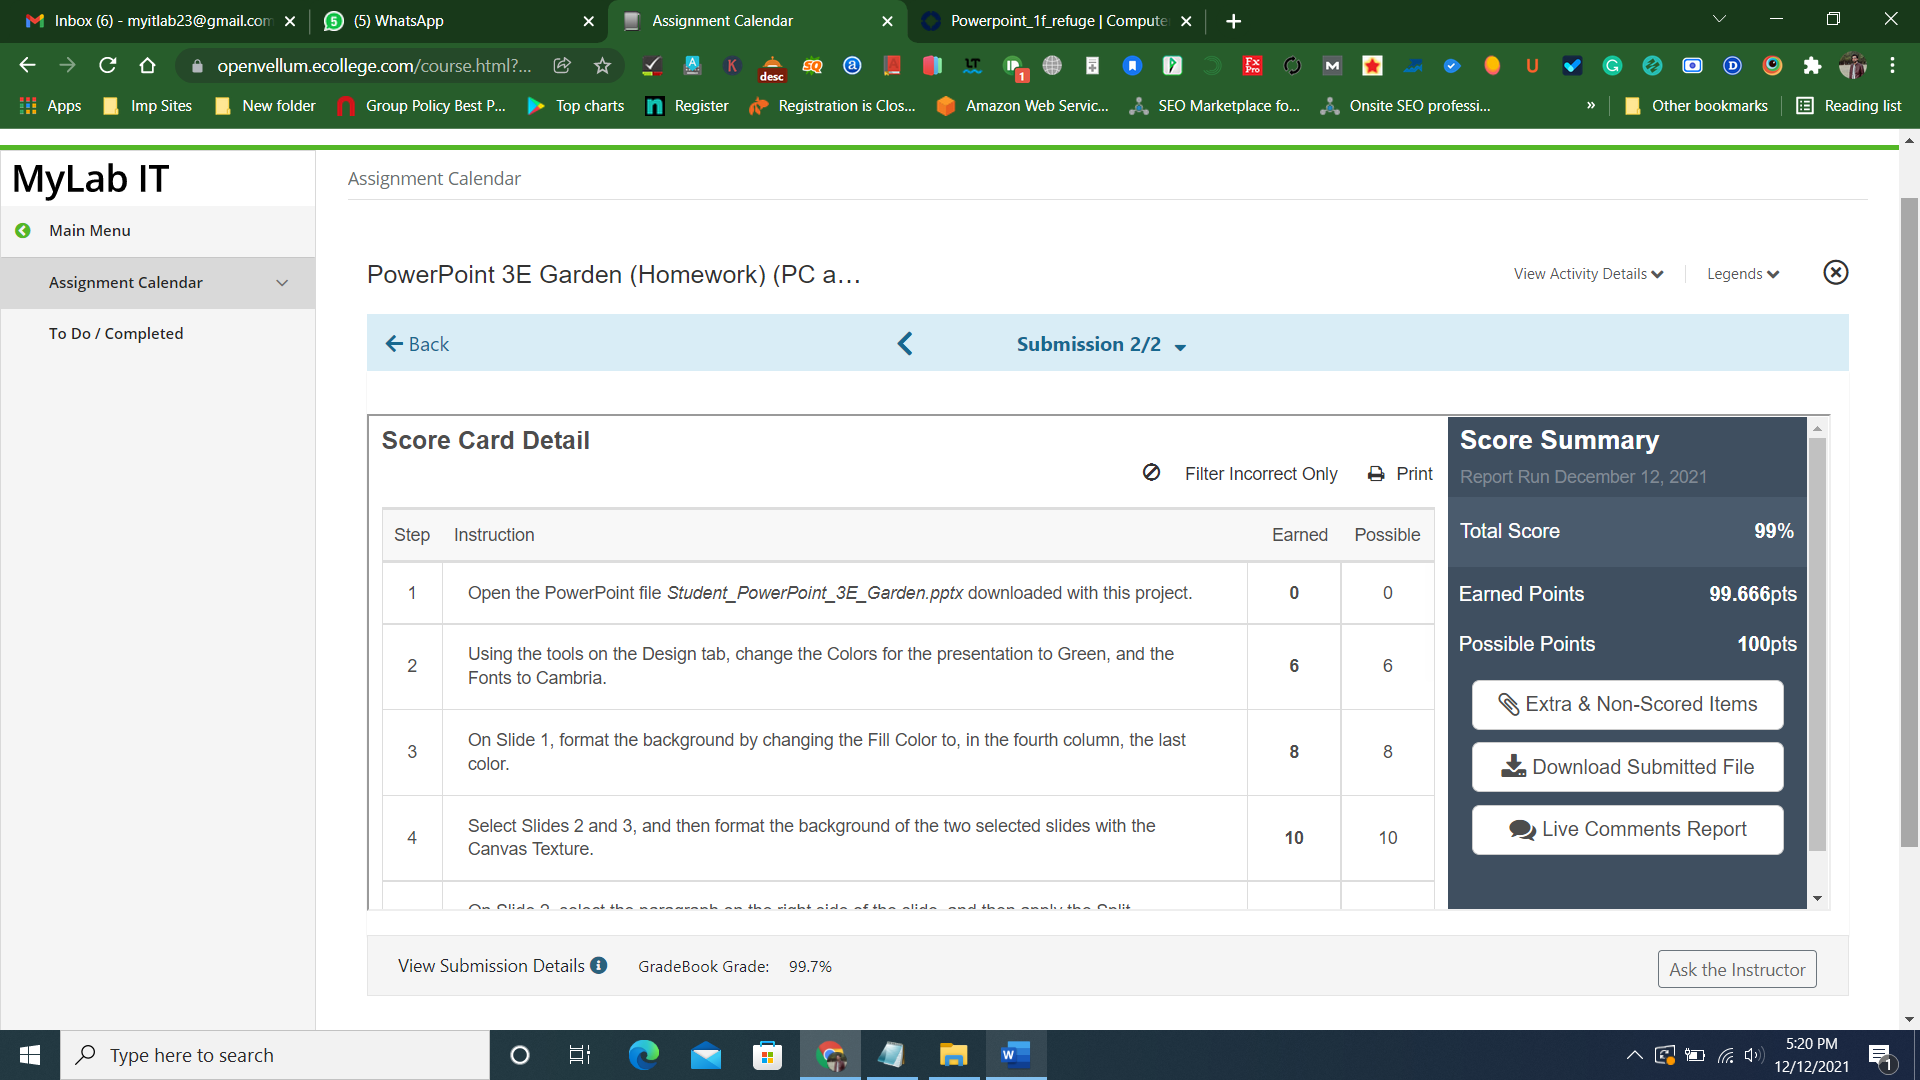Reload the page with the refresh icon

click(x=108, y=66)
